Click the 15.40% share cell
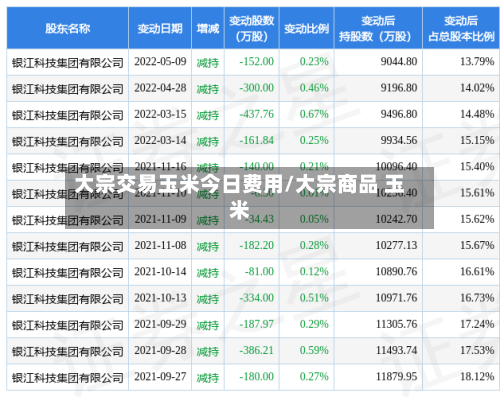Viewport: 500px width, 397px height. pyautogui.click(x=477, y=167)
